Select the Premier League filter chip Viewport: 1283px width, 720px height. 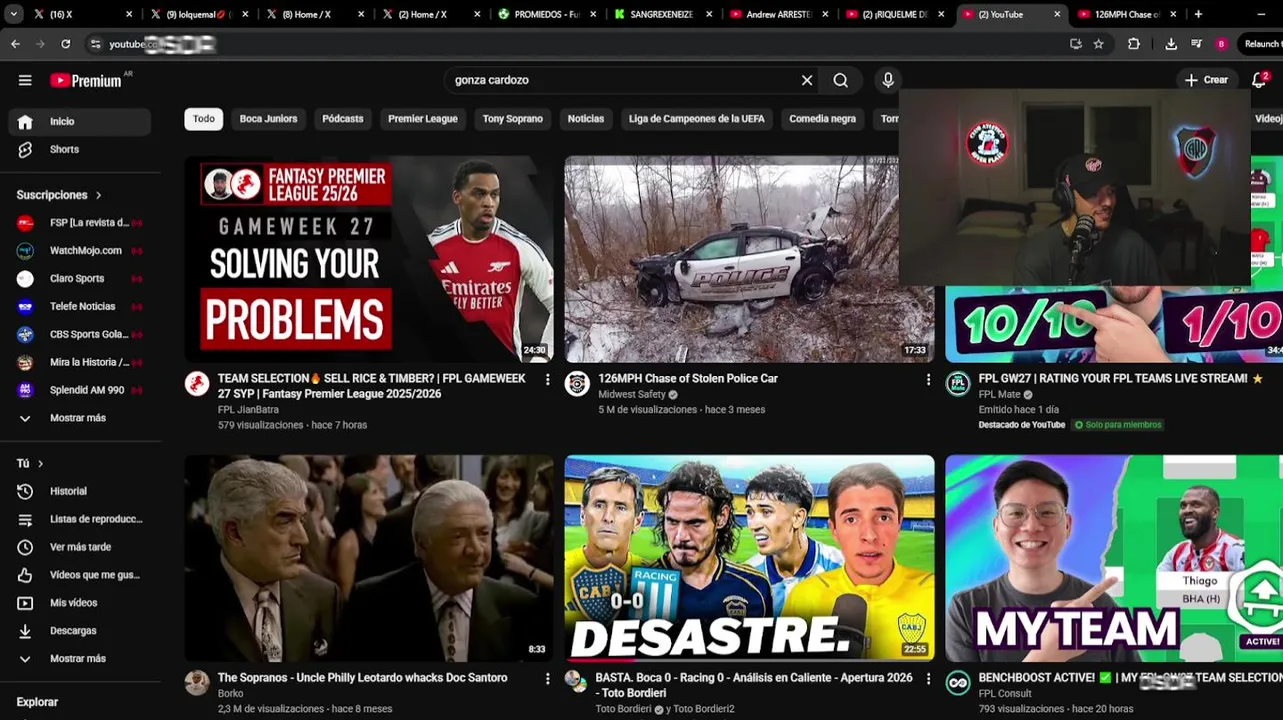pyautogui.click(x=423, y=119)
